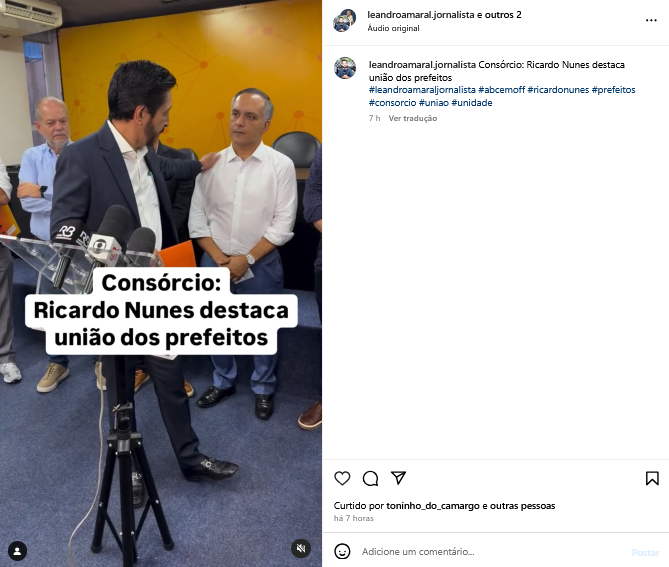Open the #ricardonunes hashtag
Image resolution: width=669 pixels, height=567 pixels.
[558, 90]
